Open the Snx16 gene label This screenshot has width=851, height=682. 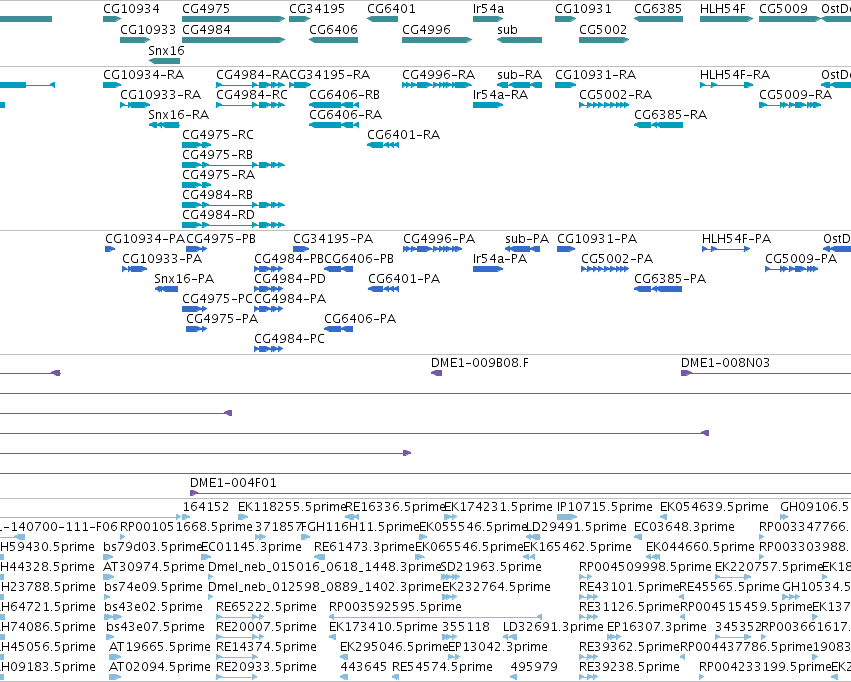click(167, 51)
